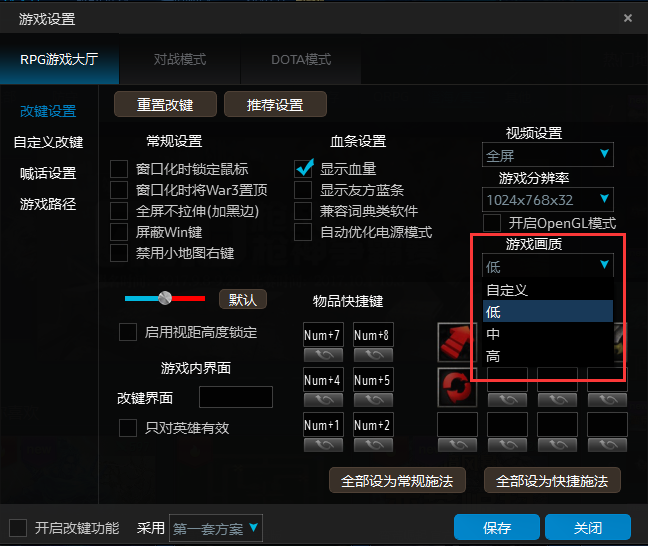The image size is (648, 546).
Task: Reset the Num+1 item hotkey
Action: click(323, 445)
